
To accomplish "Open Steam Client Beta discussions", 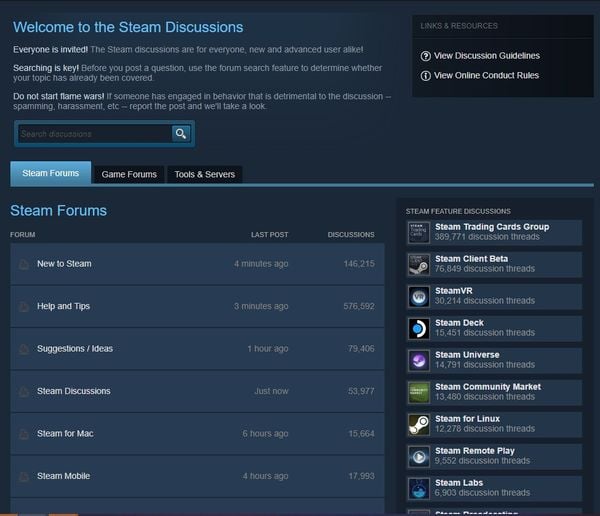I will click(x=471, y=259).
